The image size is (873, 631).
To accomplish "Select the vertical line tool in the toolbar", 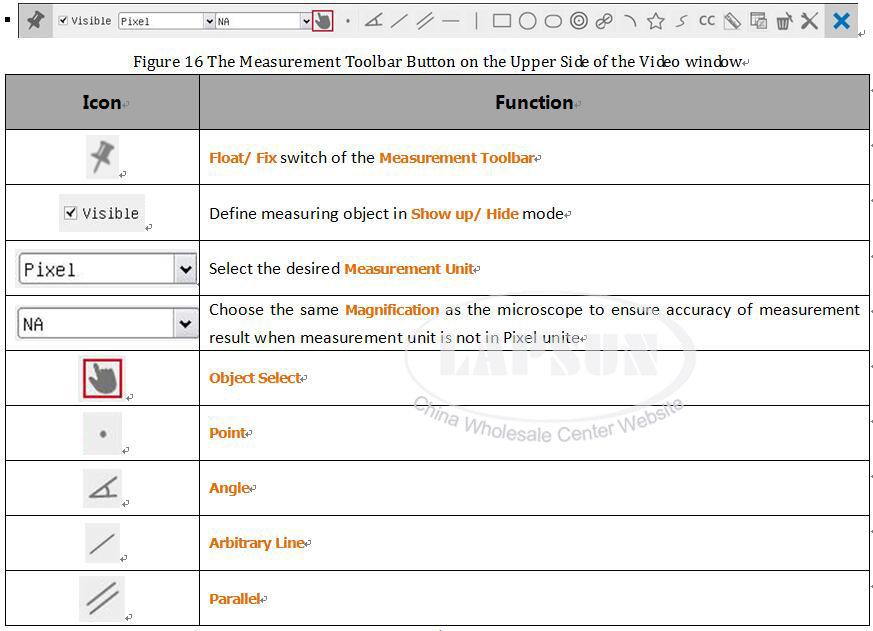I will (476, 21).
